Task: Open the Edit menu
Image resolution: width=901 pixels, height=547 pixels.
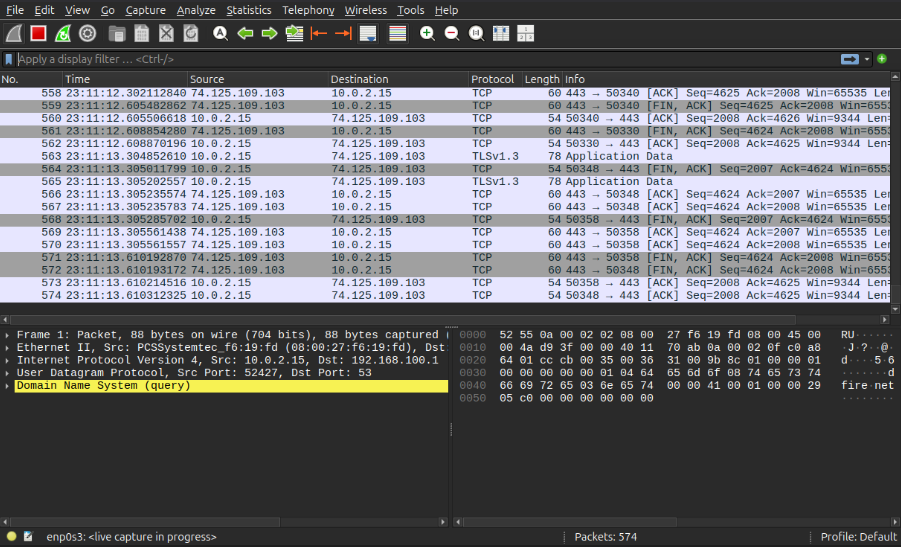Action: pos(44,10)
